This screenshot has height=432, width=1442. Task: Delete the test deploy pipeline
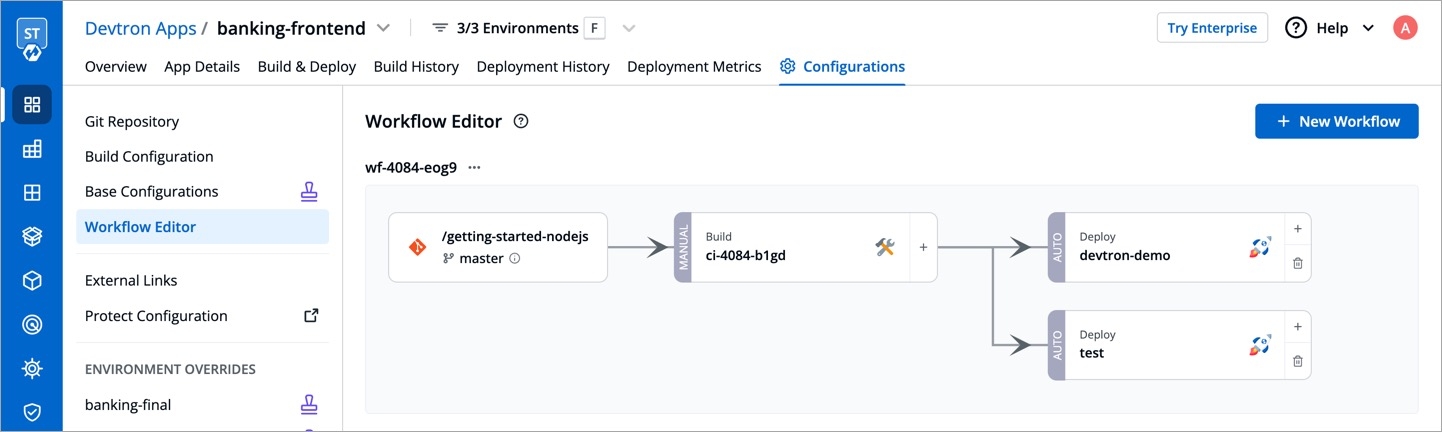coord(1297,362)
